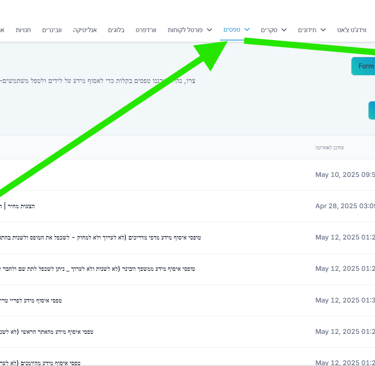Click the teal Form button

363,66
